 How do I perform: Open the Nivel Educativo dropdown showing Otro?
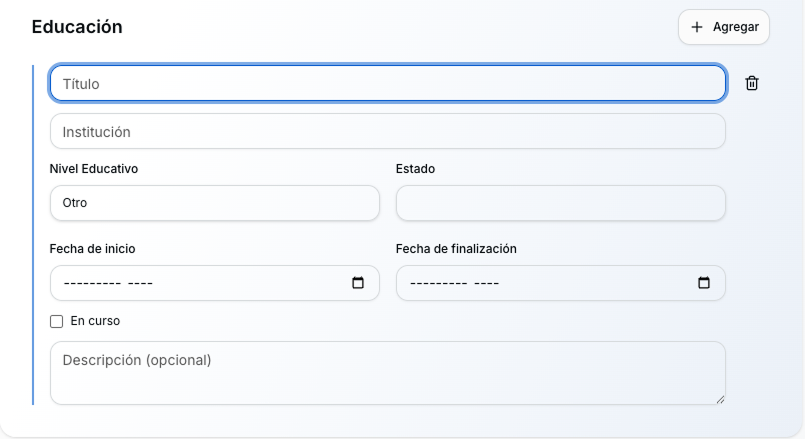tap(214, 203)
